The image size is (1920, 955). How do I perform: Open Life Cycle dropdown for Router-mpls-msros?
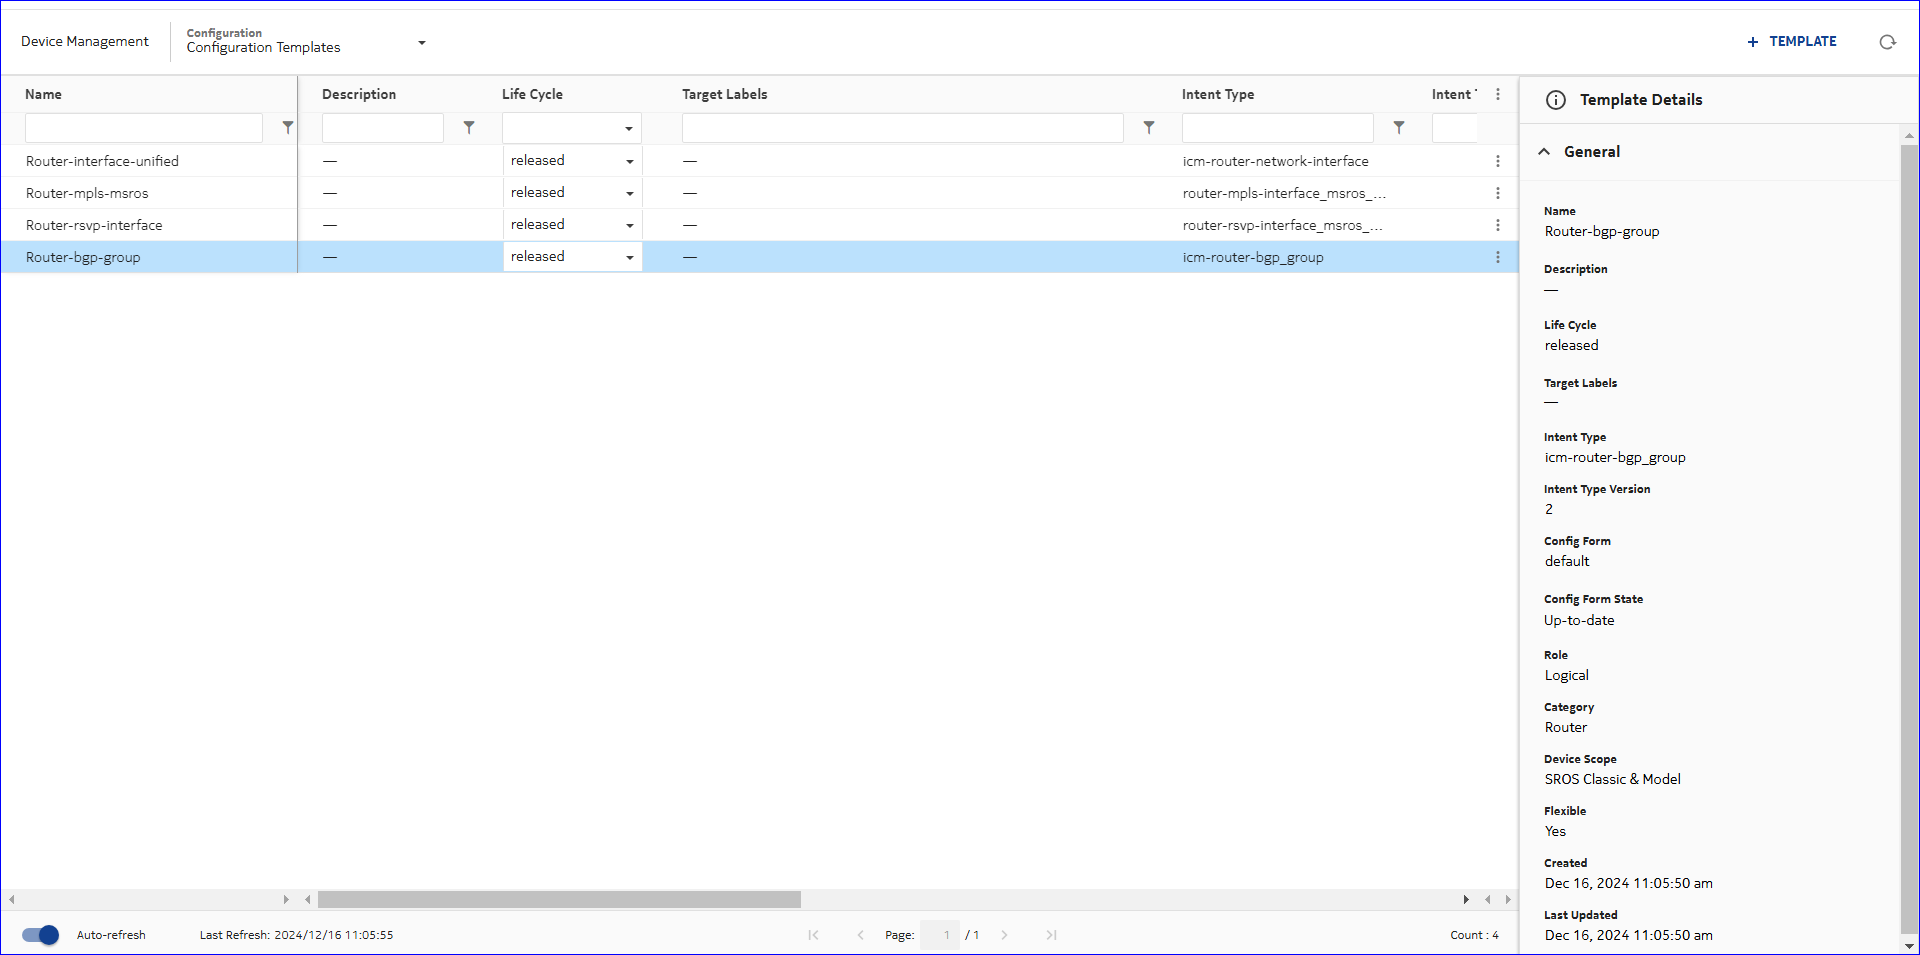[x=629, y=193]
